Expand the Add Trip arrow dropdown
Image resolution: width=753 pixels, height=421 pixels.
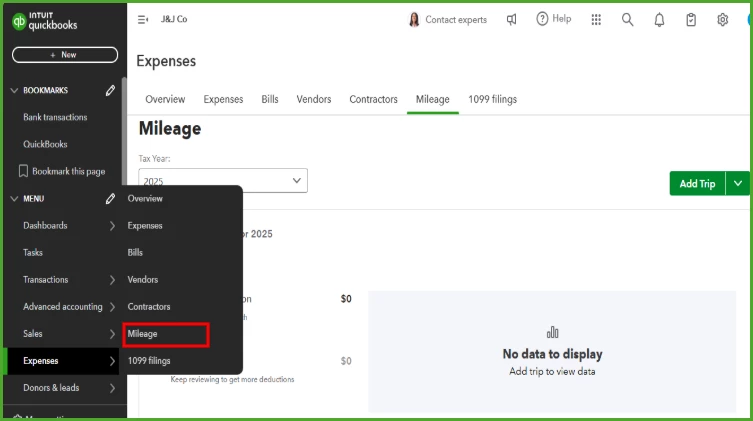[738, 183]
